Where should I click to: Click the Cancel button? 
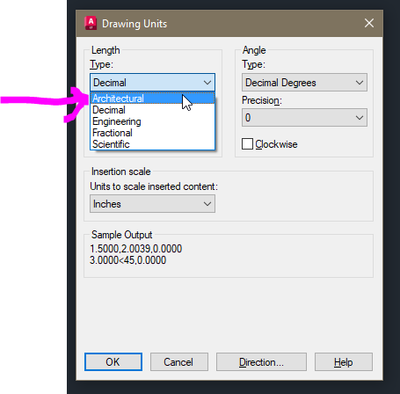[179, 362]
